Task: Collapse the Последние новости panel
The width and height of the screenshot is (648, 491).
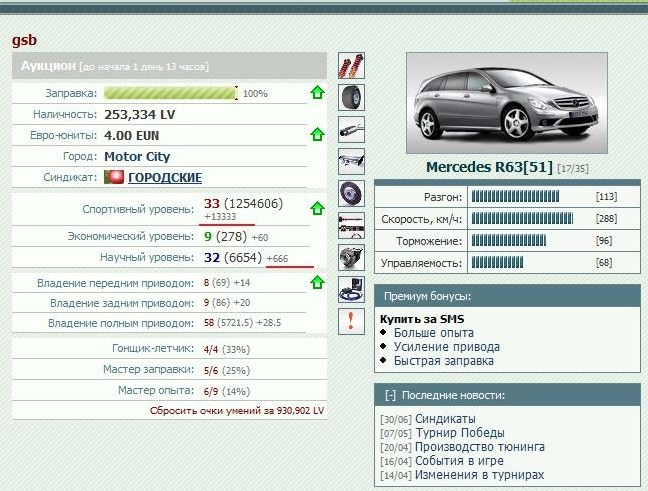Action: click(390, 396)
